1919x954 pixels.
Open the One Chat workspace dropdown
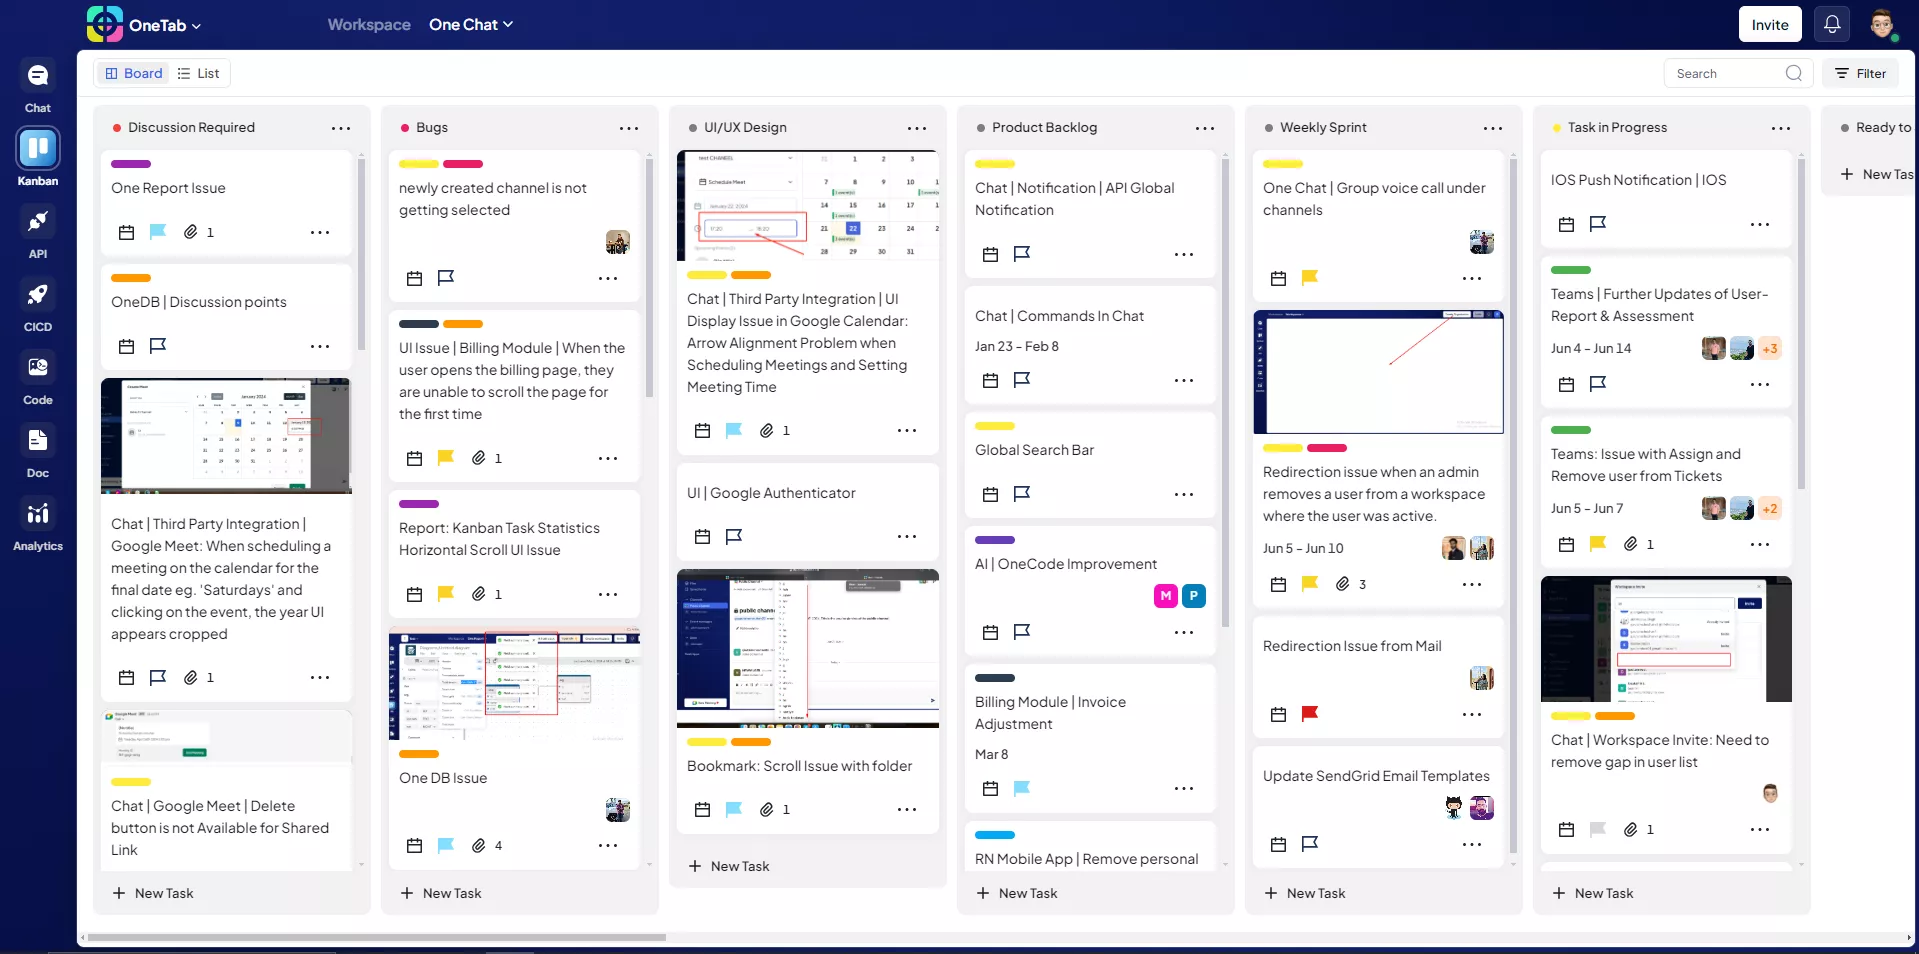[x=470, y=25]
